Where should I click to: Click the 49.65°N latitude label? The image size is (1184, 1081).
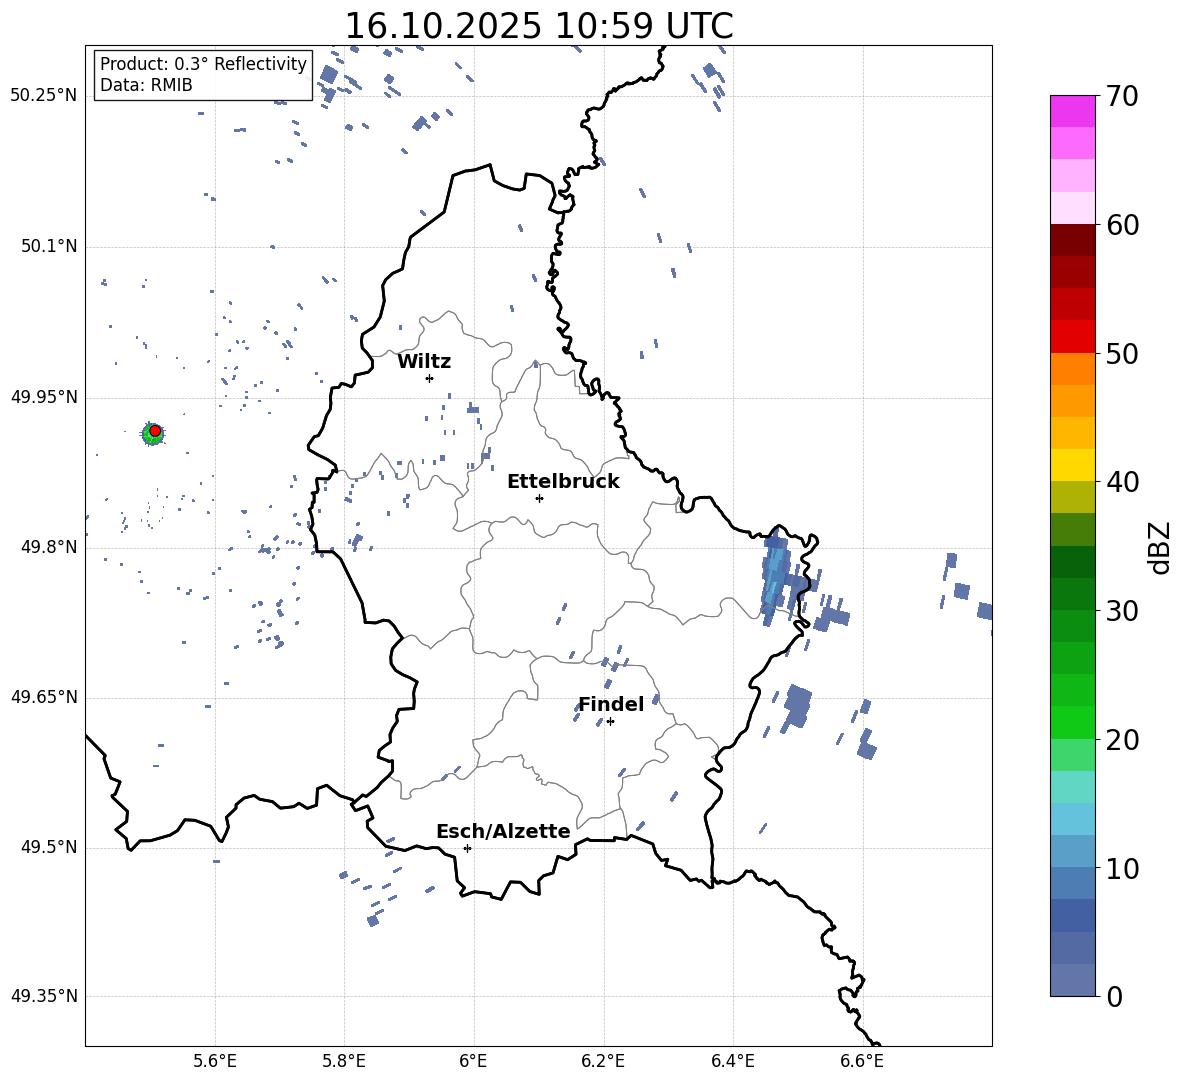(x=44, y=697)
